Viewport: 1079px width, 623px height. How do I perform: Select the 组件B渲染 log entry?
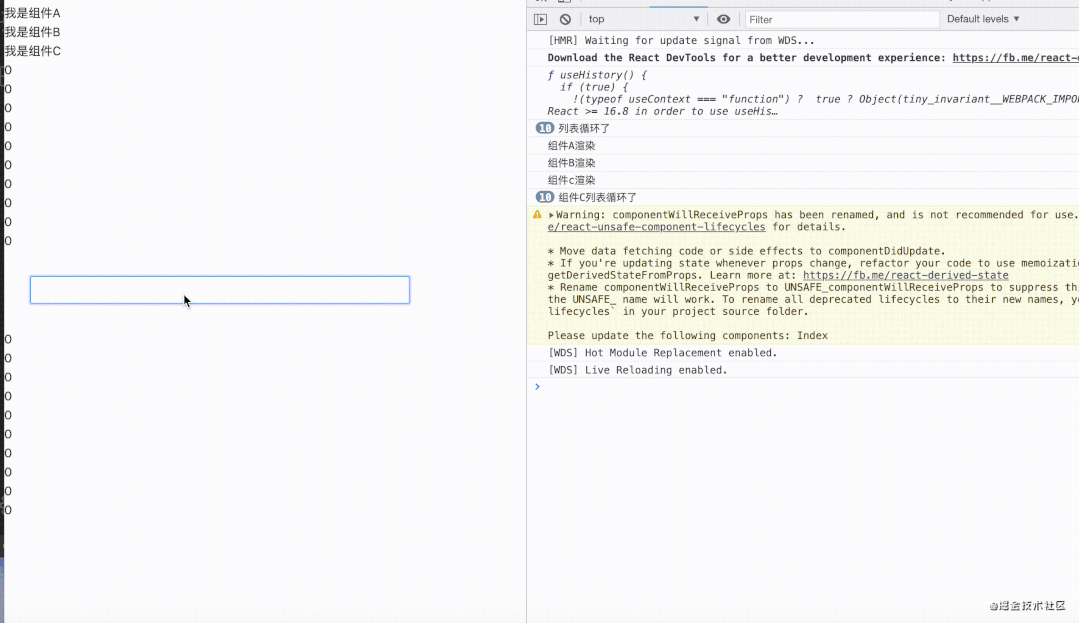(x=572, y=163)
